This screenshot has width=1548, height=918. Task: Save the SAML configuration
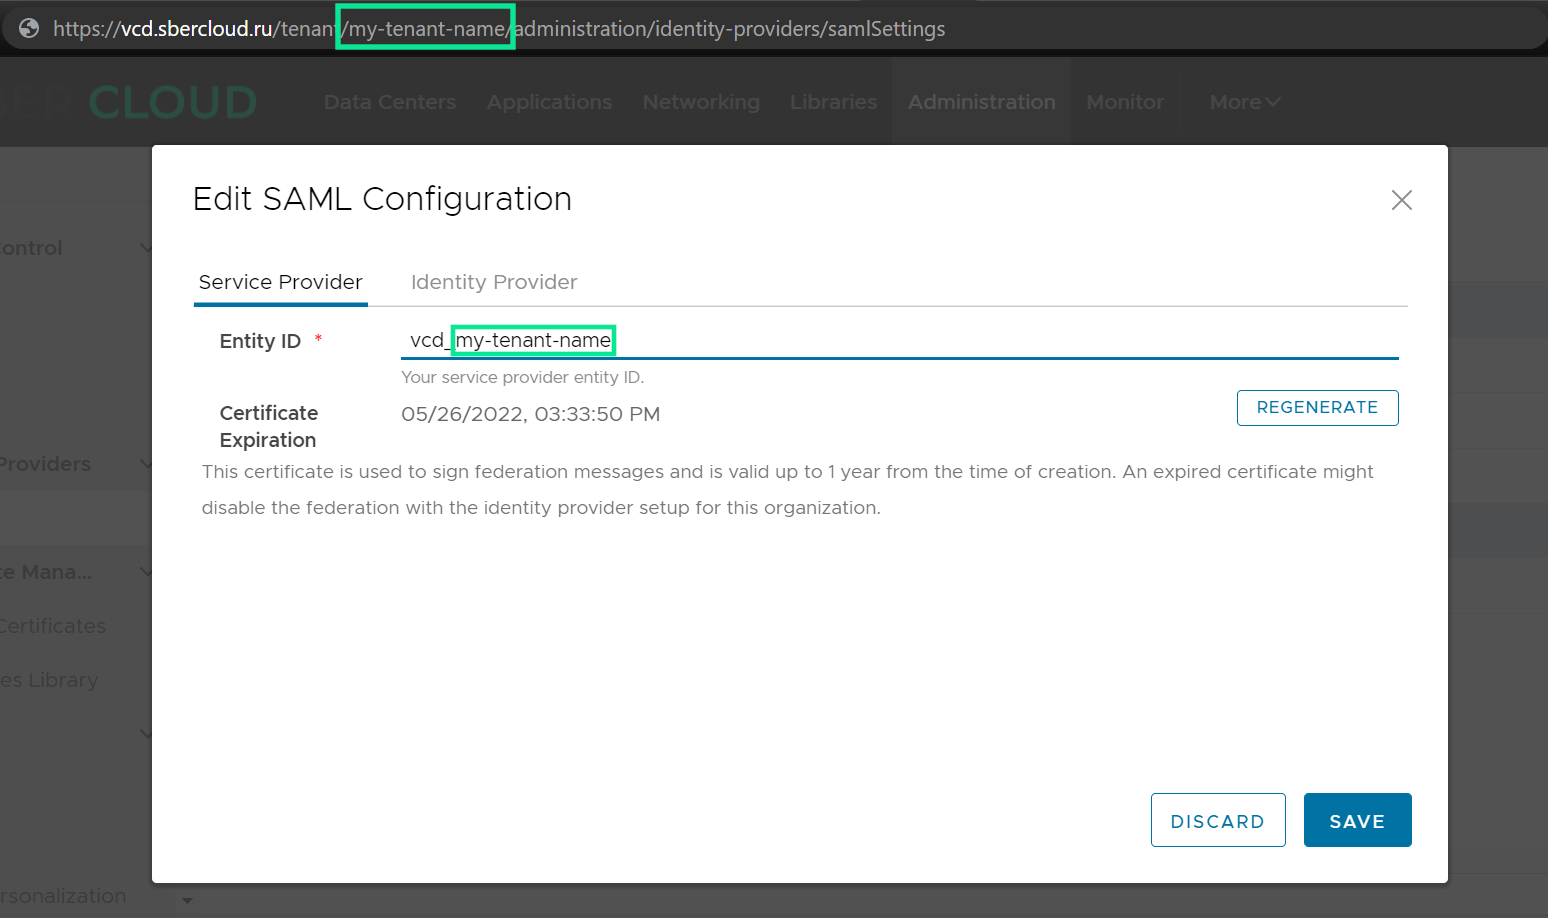point(1358,820)
